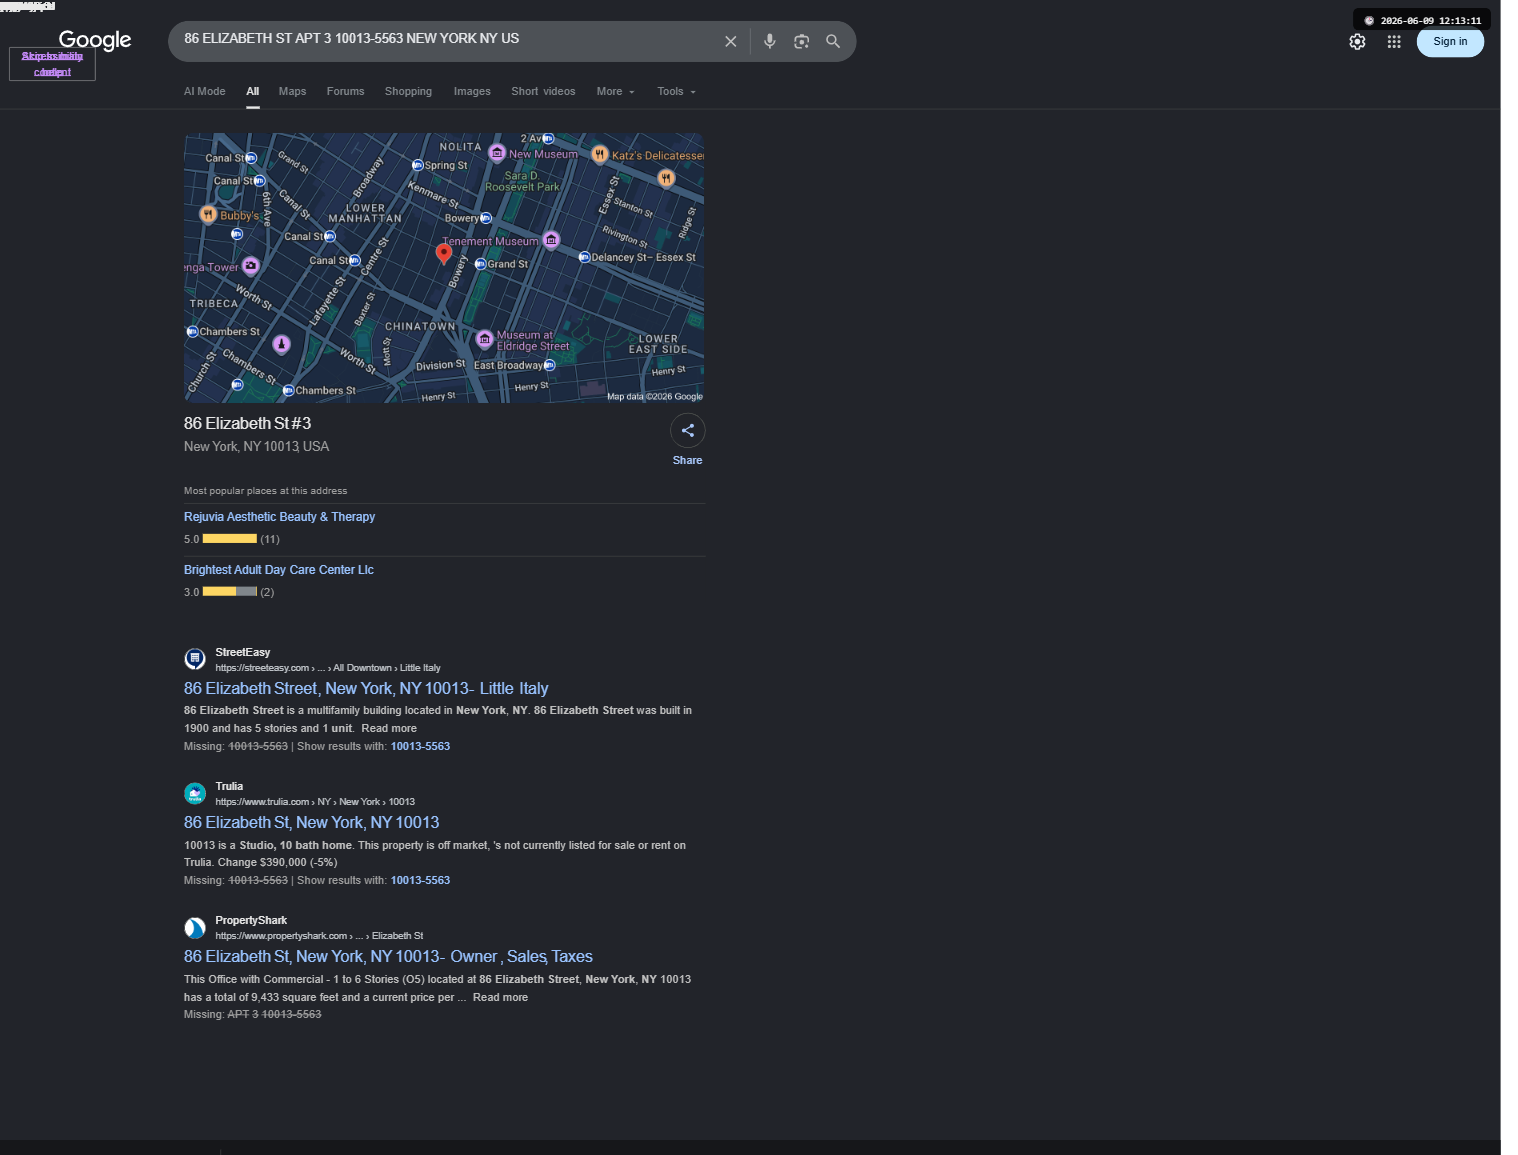Viewport: 1518px width, 1155px height.
Task: Click the Share icon for the address
Action: [x=688, y=431]
